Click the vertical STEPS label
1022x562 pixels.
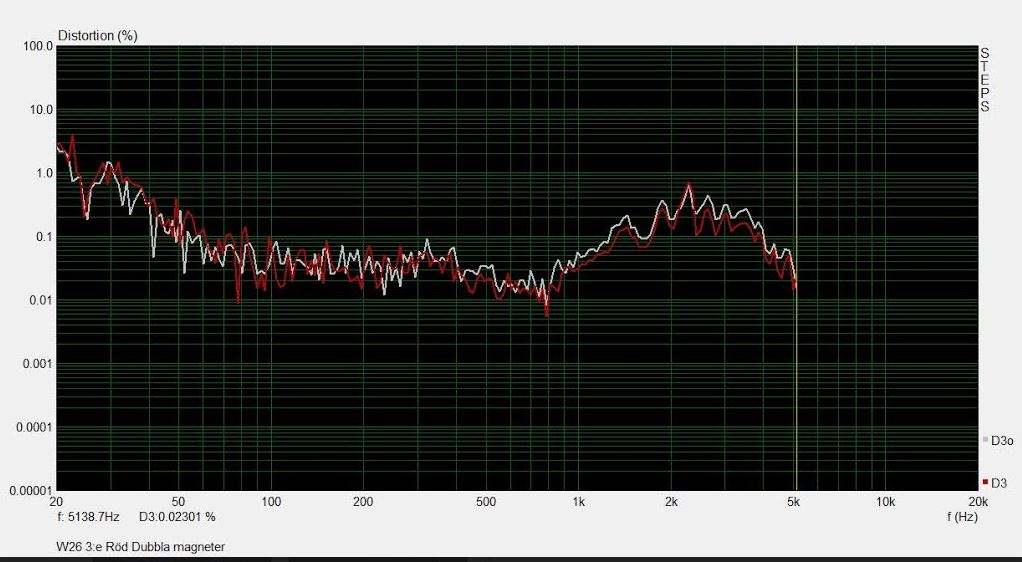[985, 79]
